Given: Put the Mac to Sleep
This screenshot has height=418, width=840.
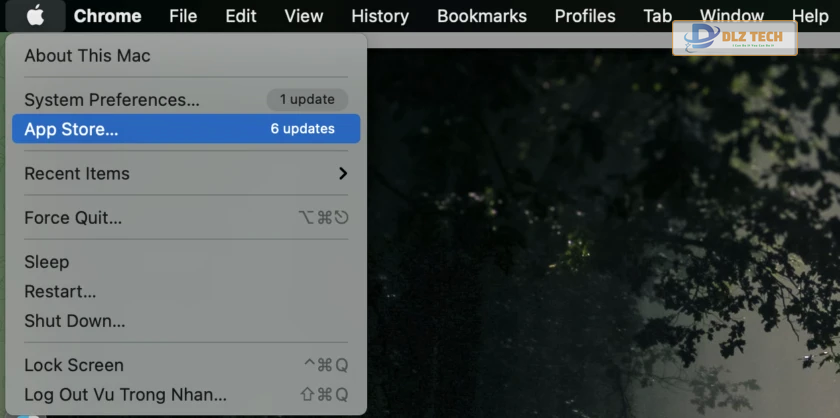Looking at the screenshot, I should [x=186, y=262].
